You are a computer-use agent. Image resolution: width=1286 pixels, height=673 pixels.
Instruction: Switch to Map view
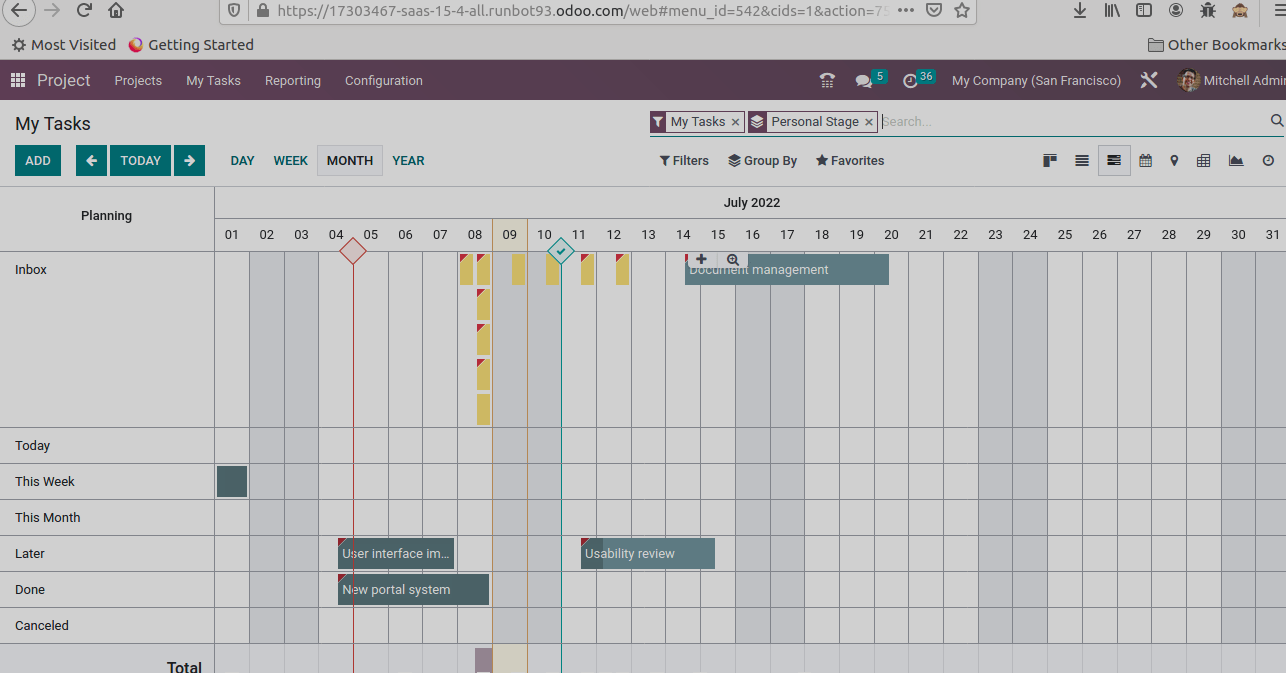tap(1174, 160)
